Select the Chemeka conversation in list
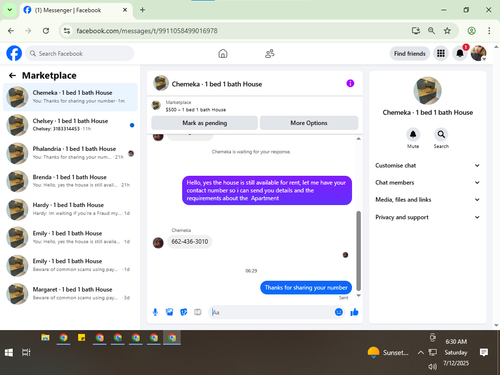 click(x=70, y=97)
